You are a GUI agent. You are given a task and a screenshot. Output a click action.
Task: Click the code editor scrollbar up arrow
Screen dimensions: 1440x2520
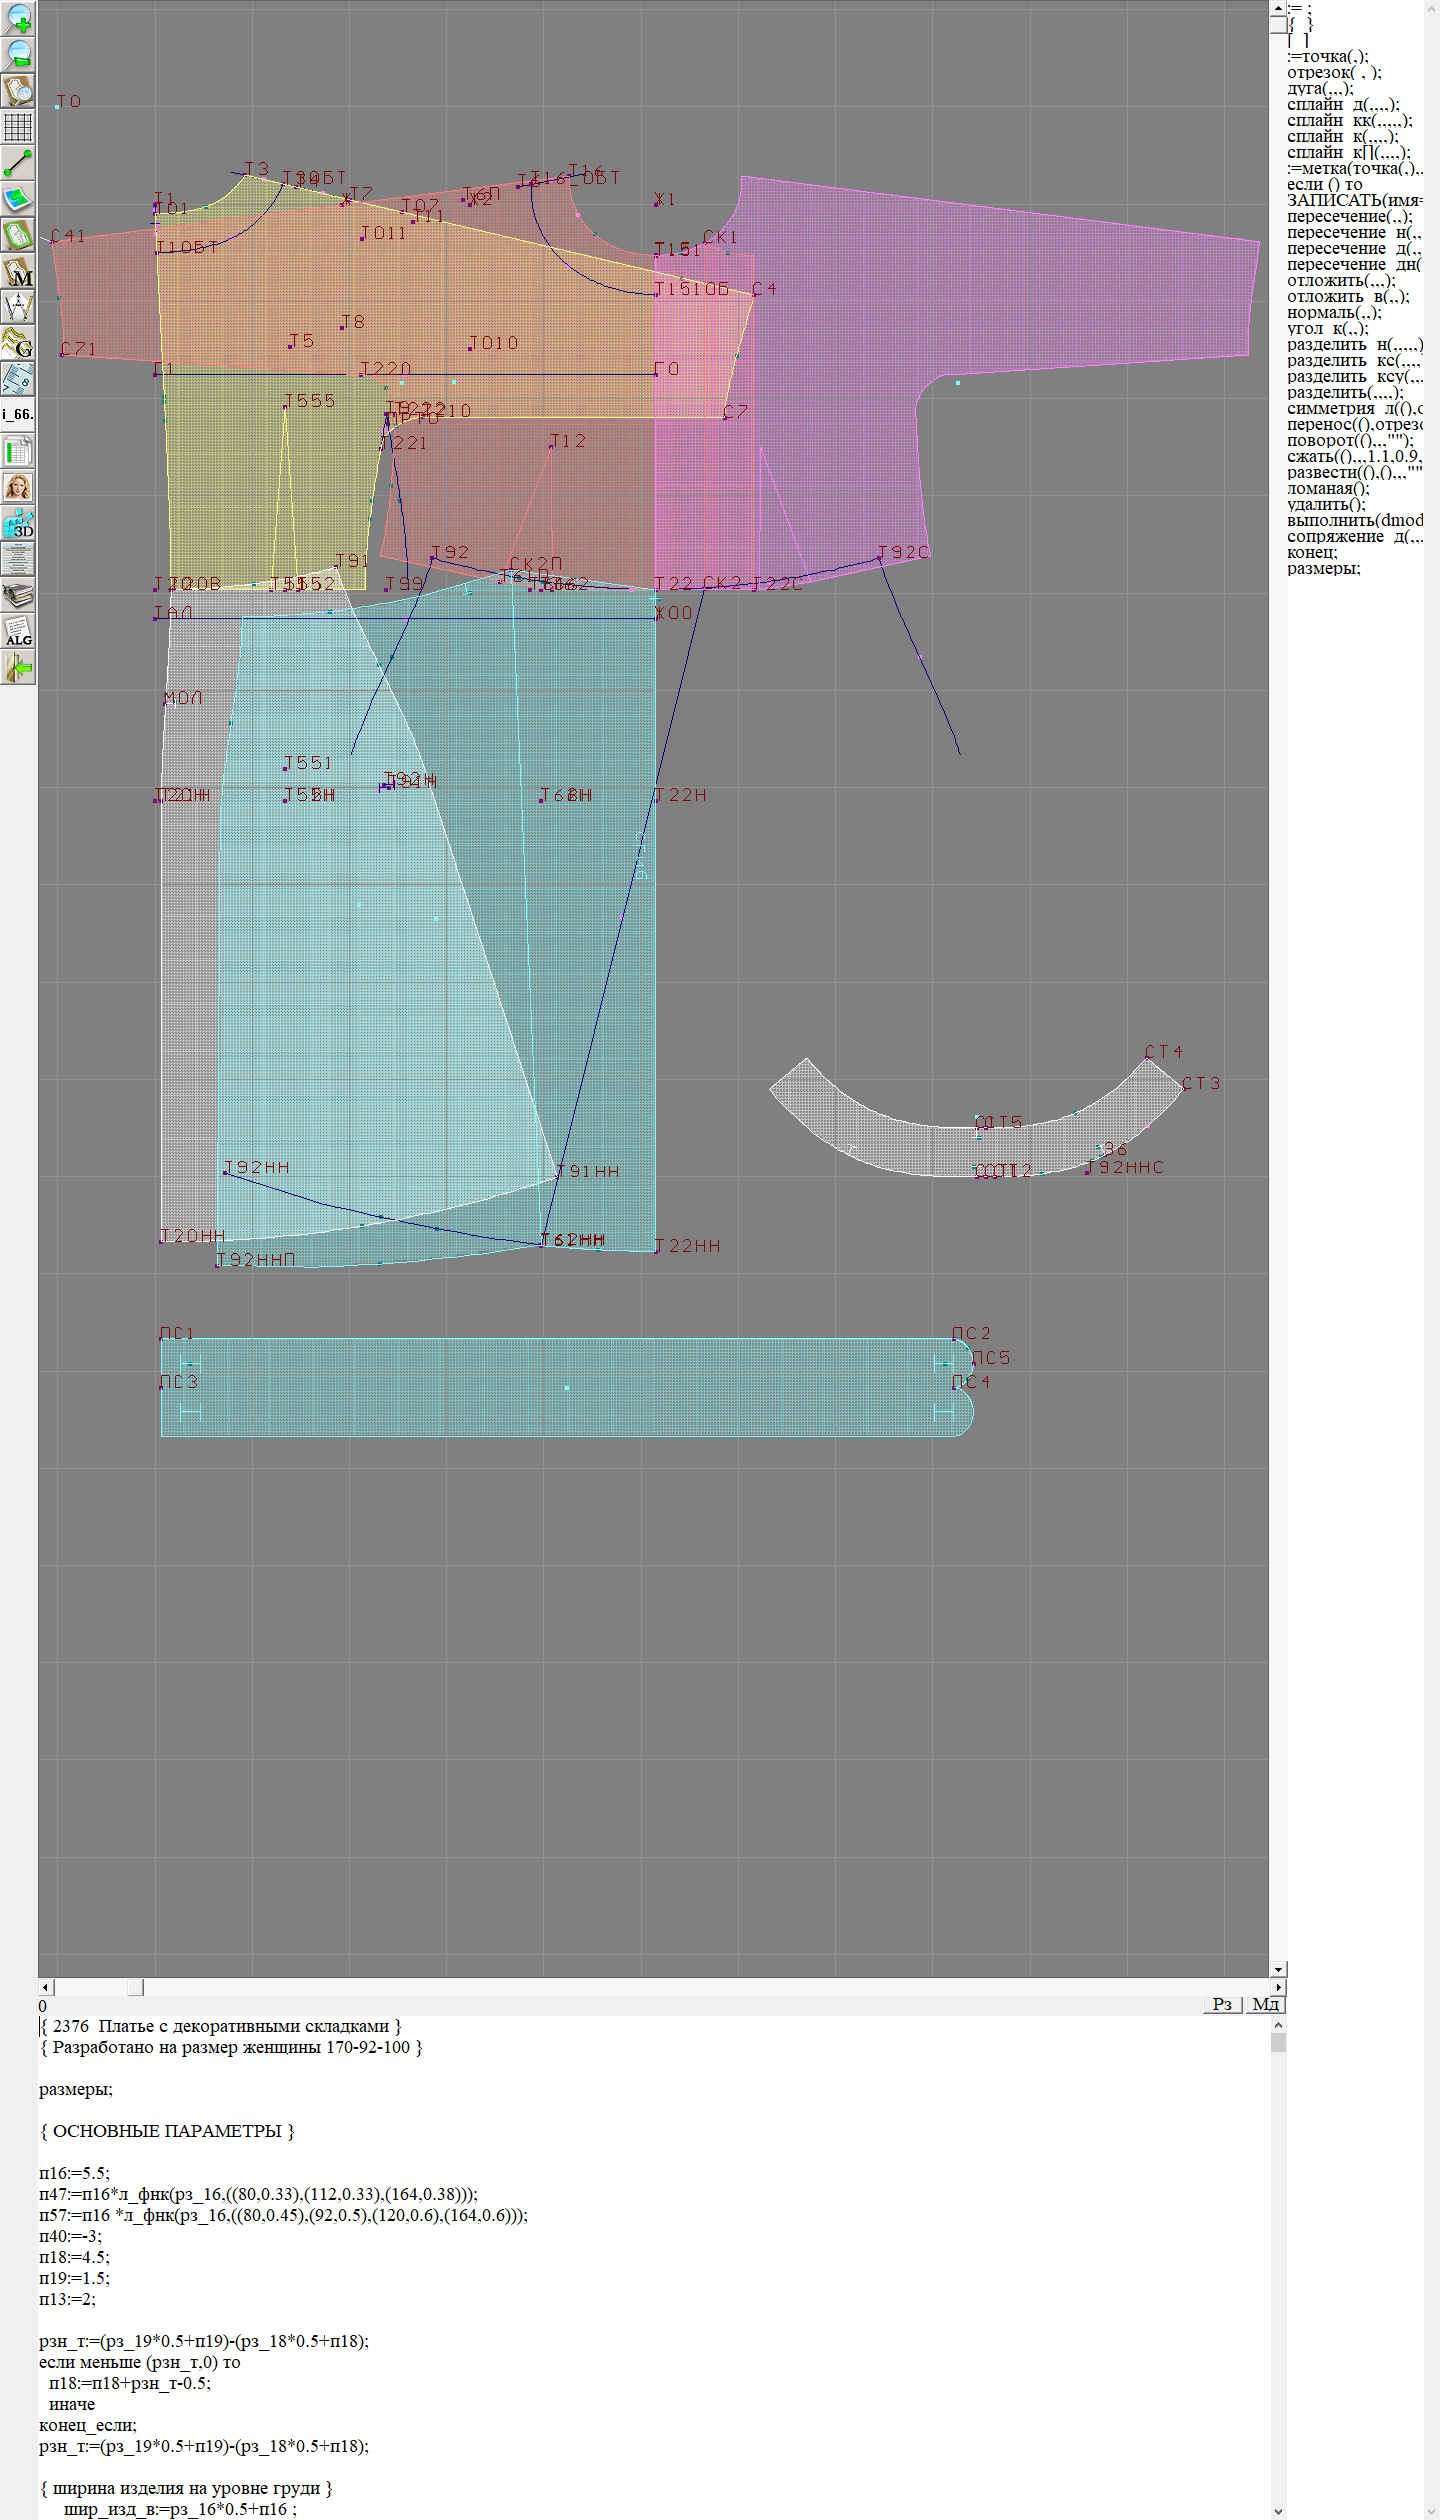coord(1278,2025)
